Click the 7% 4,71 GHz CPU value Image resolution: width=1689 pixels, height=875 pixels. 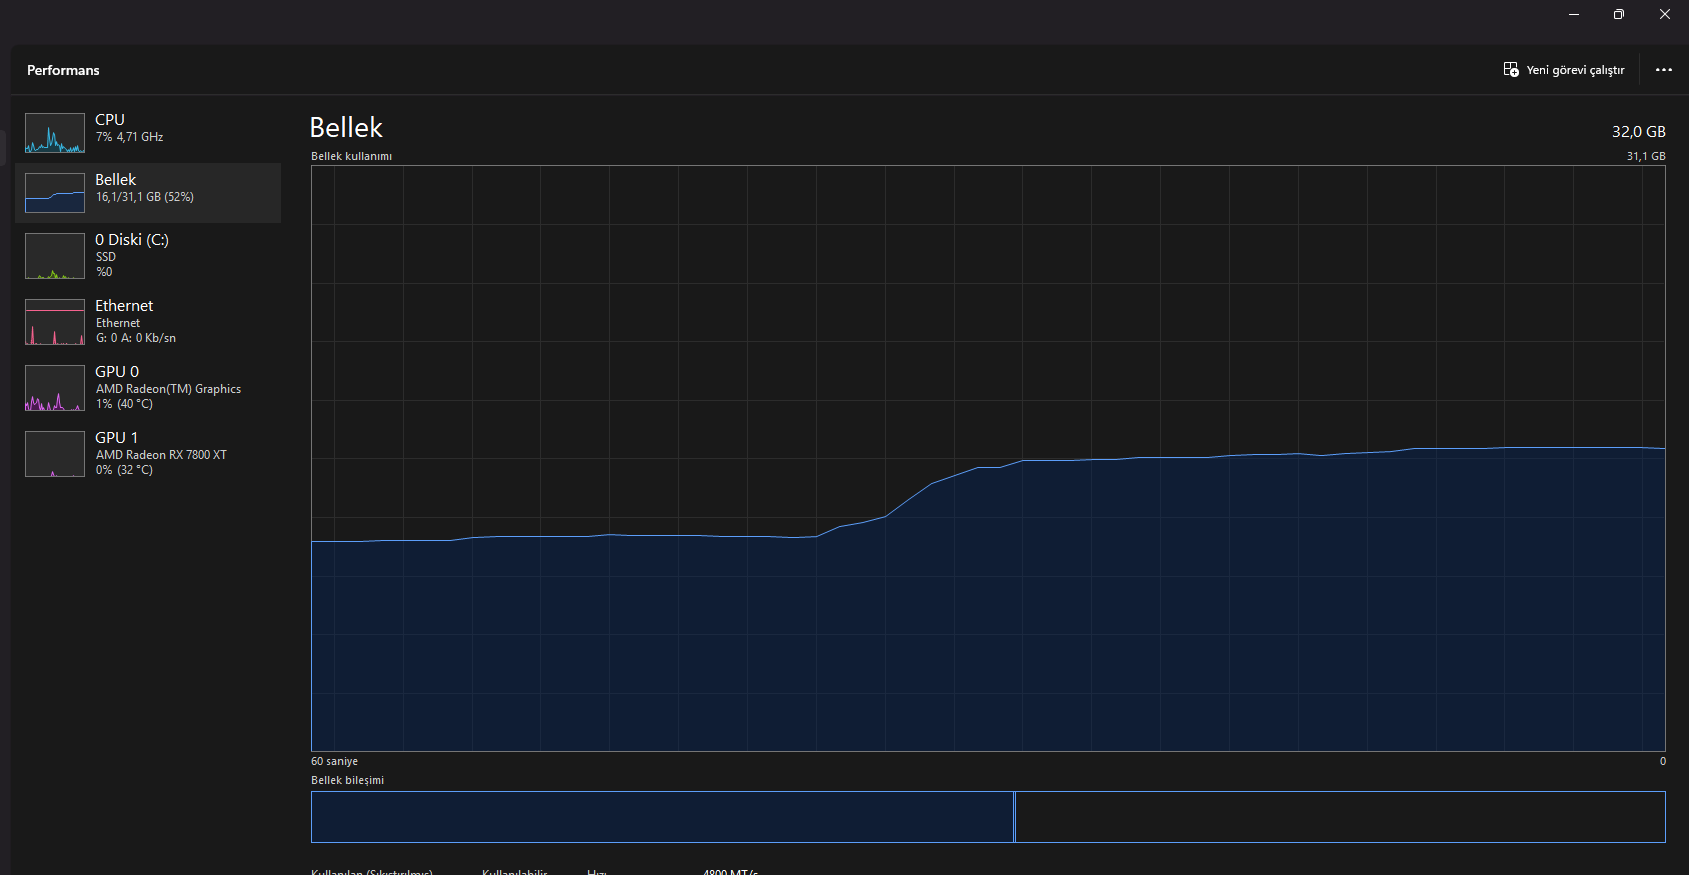pos(129,137)
